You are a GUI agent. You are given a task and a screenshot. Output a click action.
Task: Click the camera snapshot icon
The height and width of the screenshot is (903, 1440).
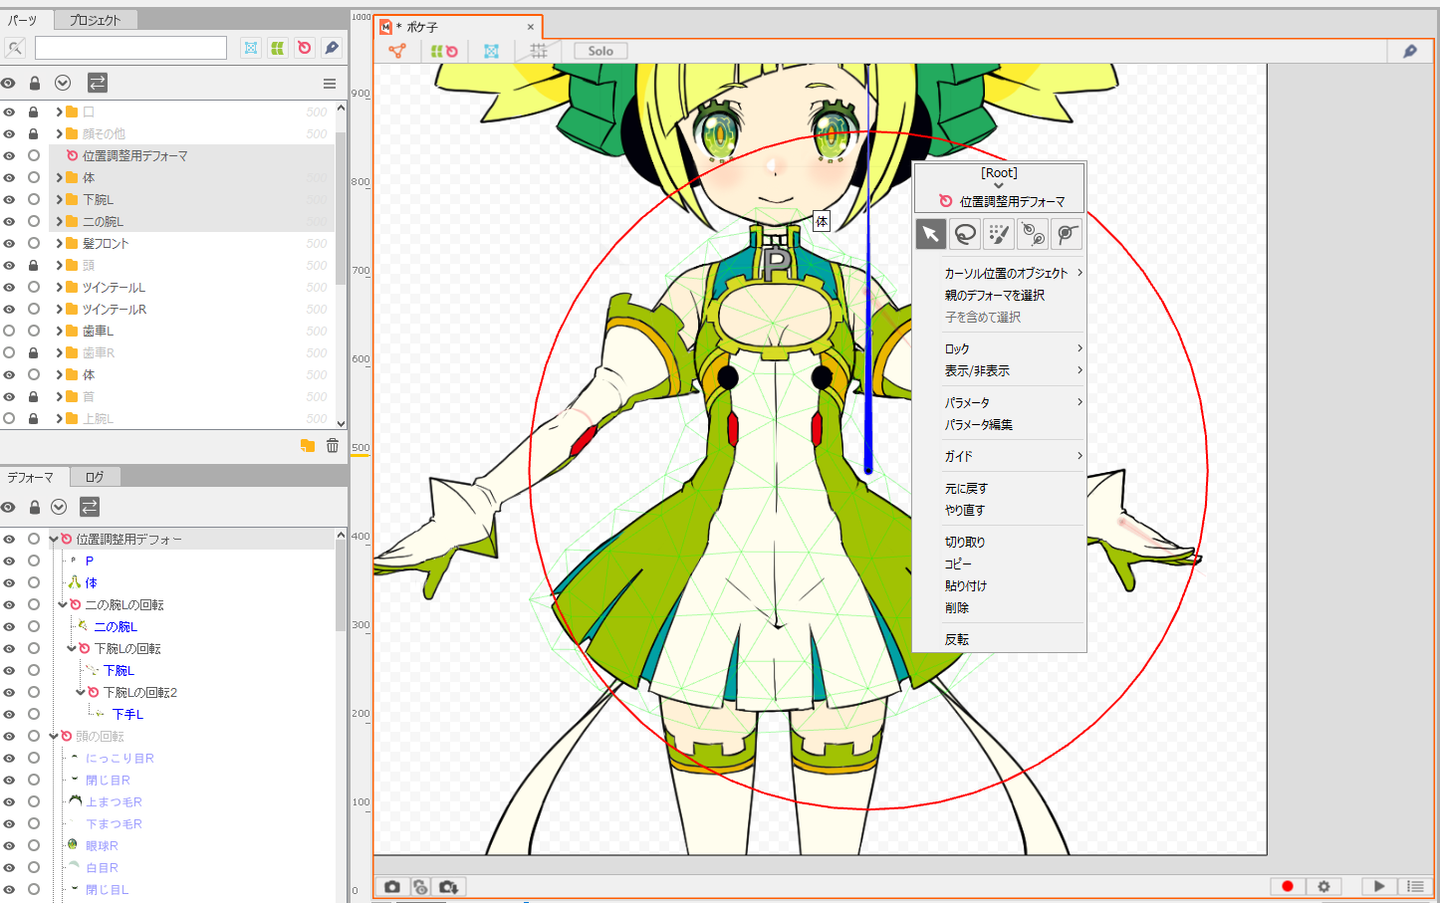[392, 887]
